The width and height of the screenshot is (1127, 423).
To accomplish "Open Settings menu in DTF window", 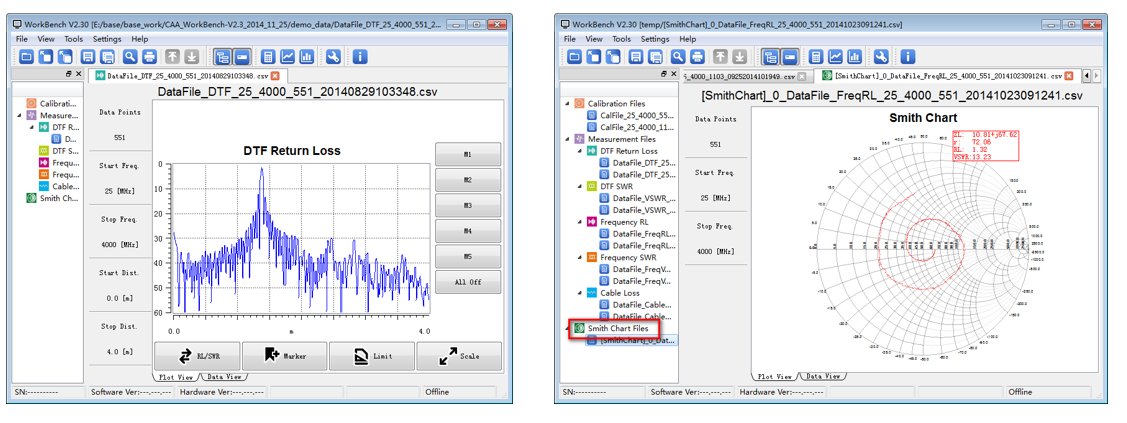I will pos(107,39).
